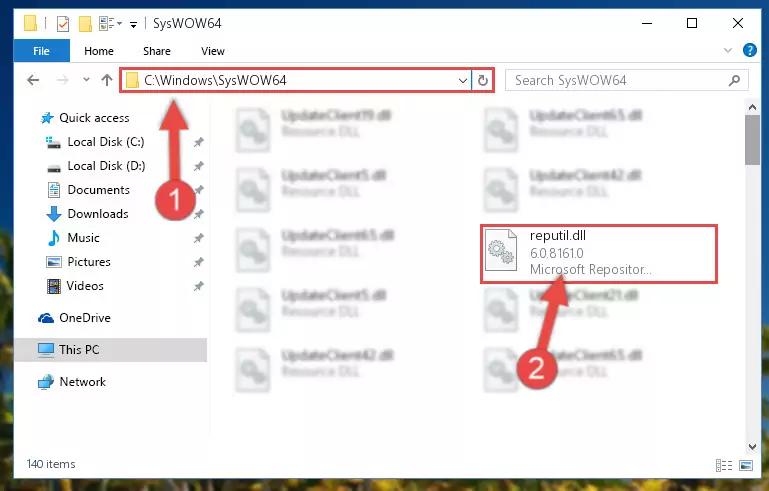Click the Back navigation arrow
This screenshot has width=769, height=491.
(33, 80)
